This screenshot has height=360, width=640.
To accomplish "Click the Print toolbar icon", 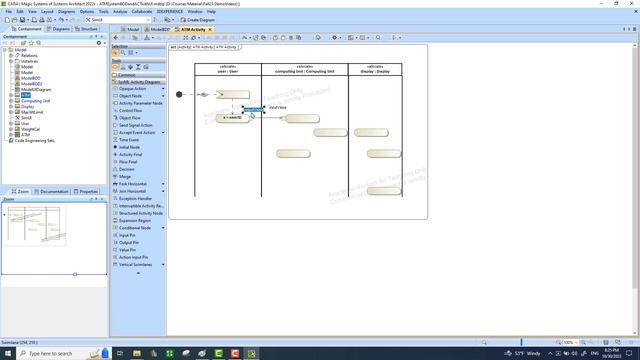I will pyautogui.click(x=42, y=20).
